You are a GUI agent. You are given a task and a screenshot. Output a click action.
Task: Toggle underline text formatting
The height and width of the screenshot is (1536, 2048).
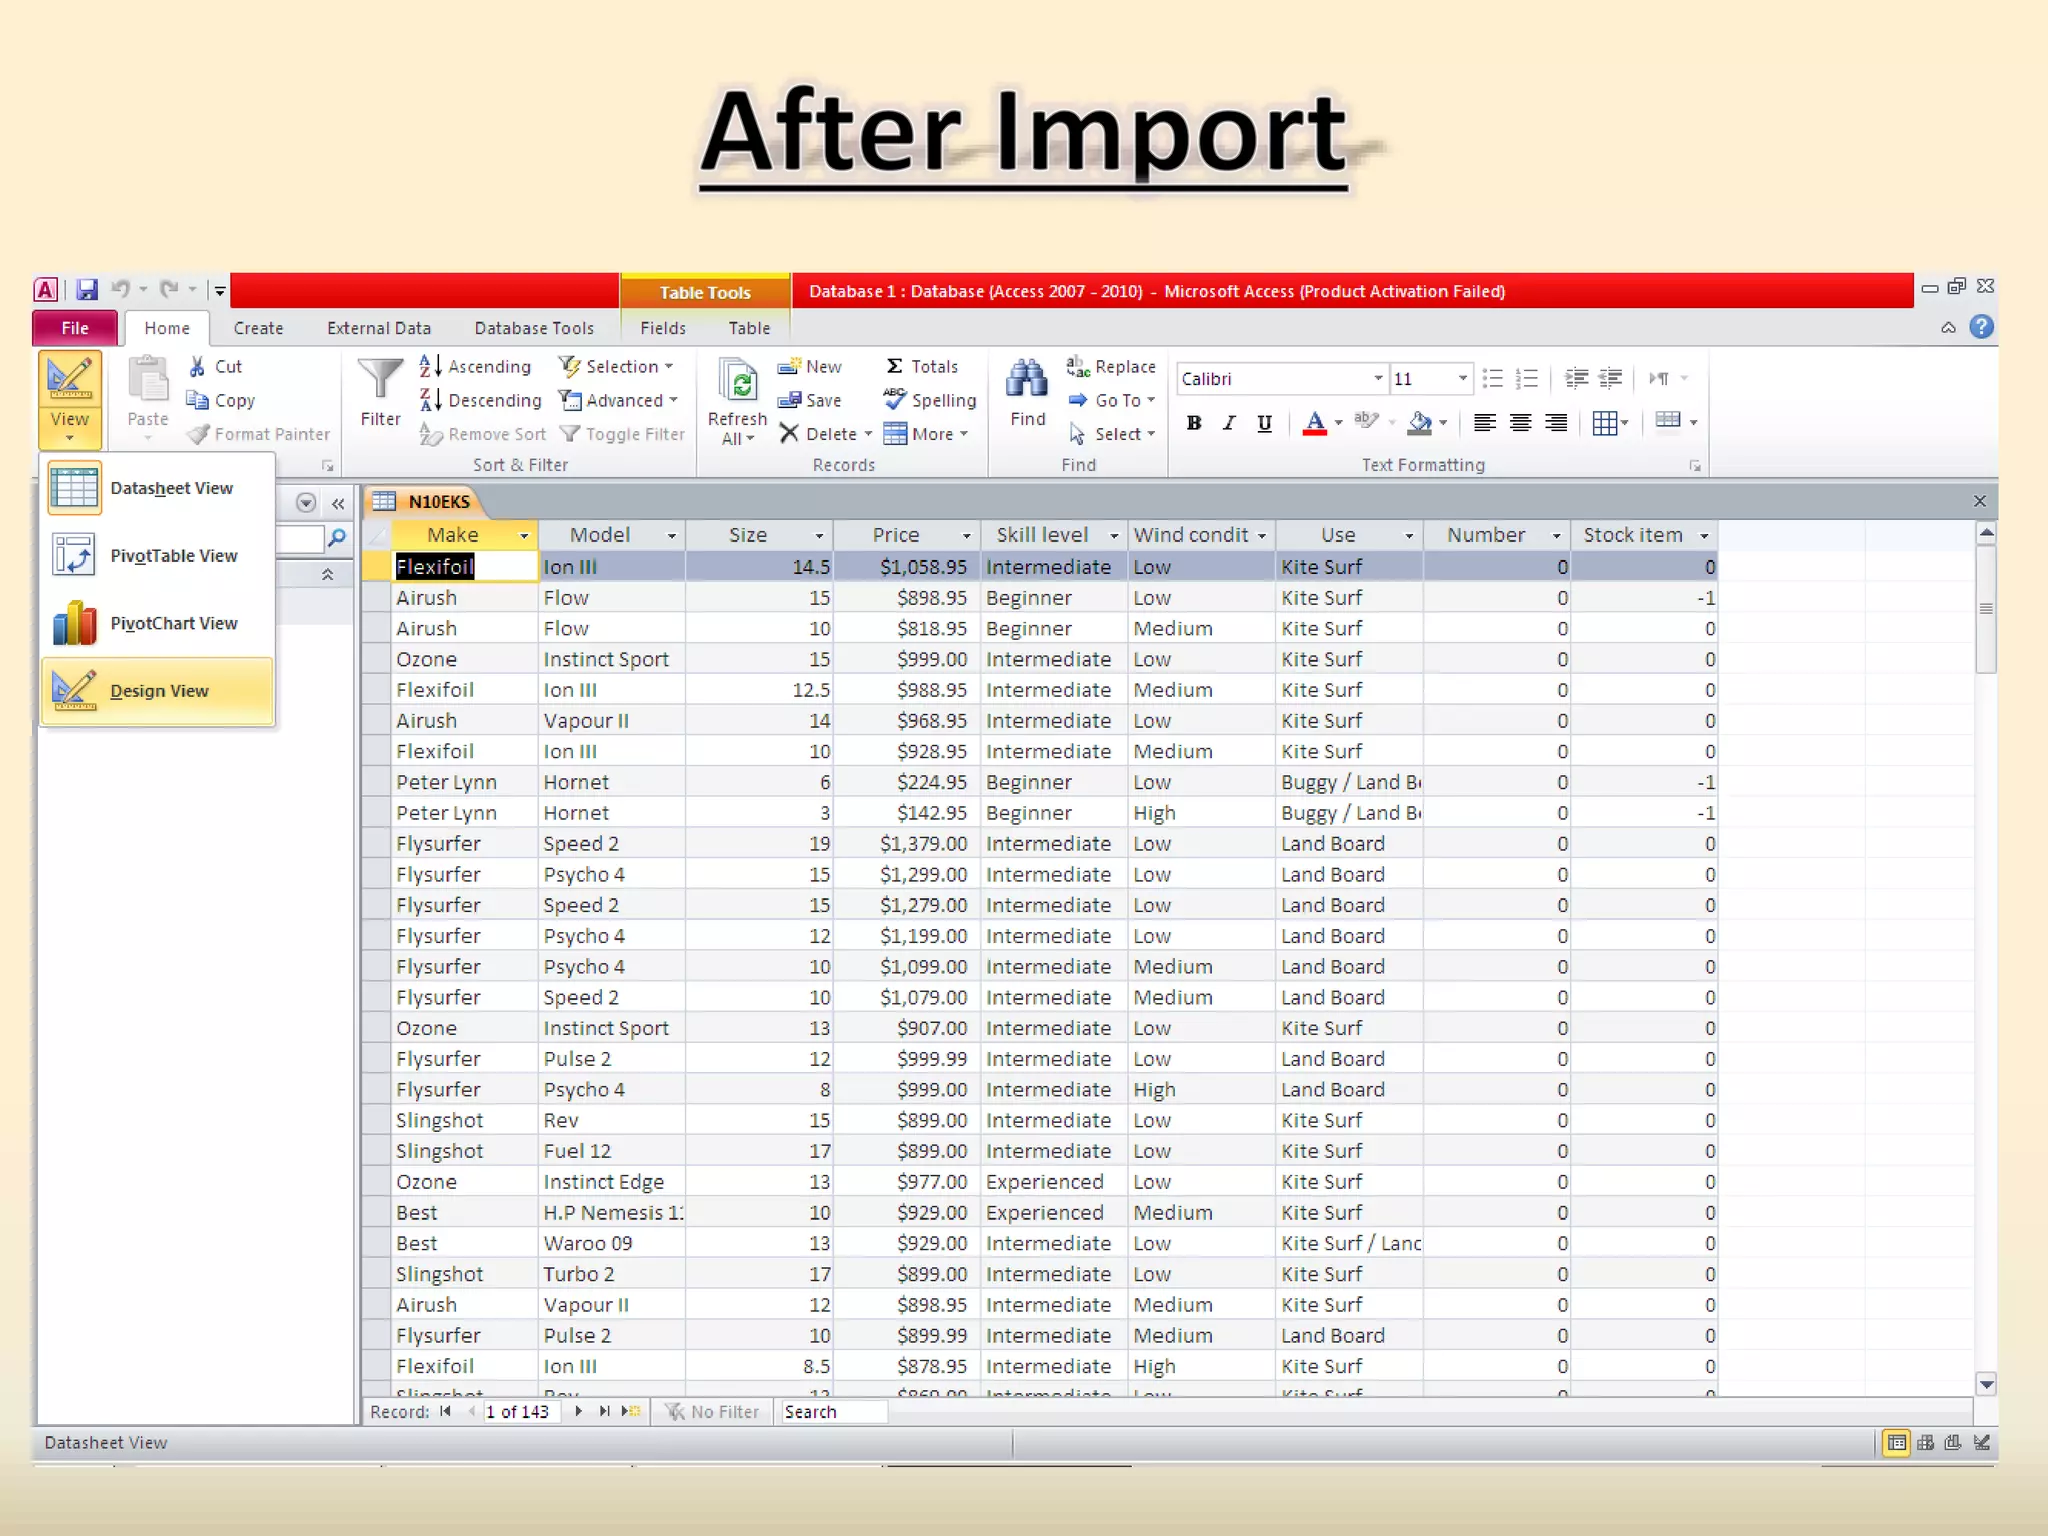pos(1264,423)
